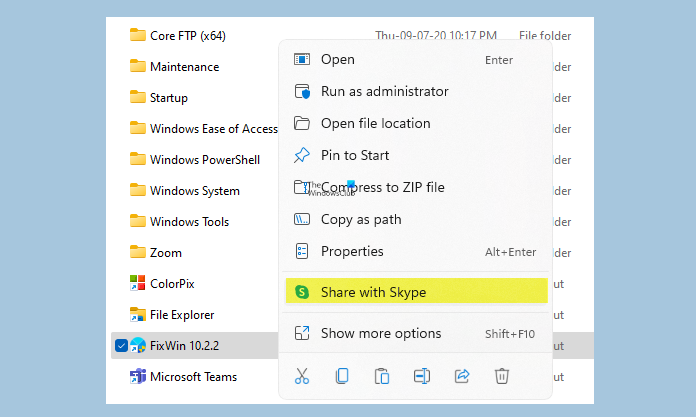696x417 pixels.
Task: Click the Maintenance folder icon
Action: coord(138,66)
